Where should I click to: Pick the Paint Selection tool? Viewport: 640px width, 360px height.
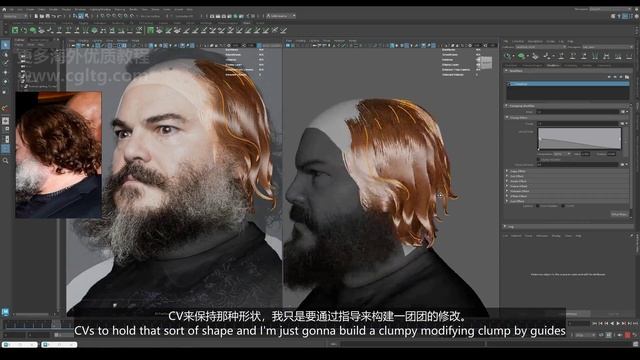pos(5,63)
